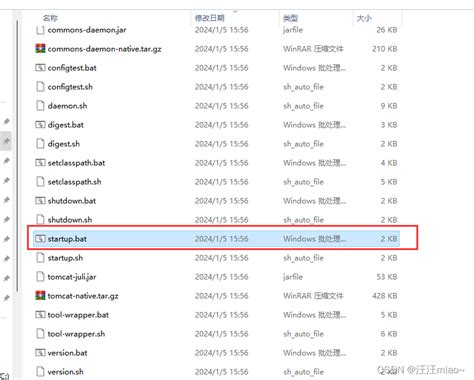Sort files by the 大小 column header
The width and height of the screenshot is (474, 380).
(x=364, y=18)
